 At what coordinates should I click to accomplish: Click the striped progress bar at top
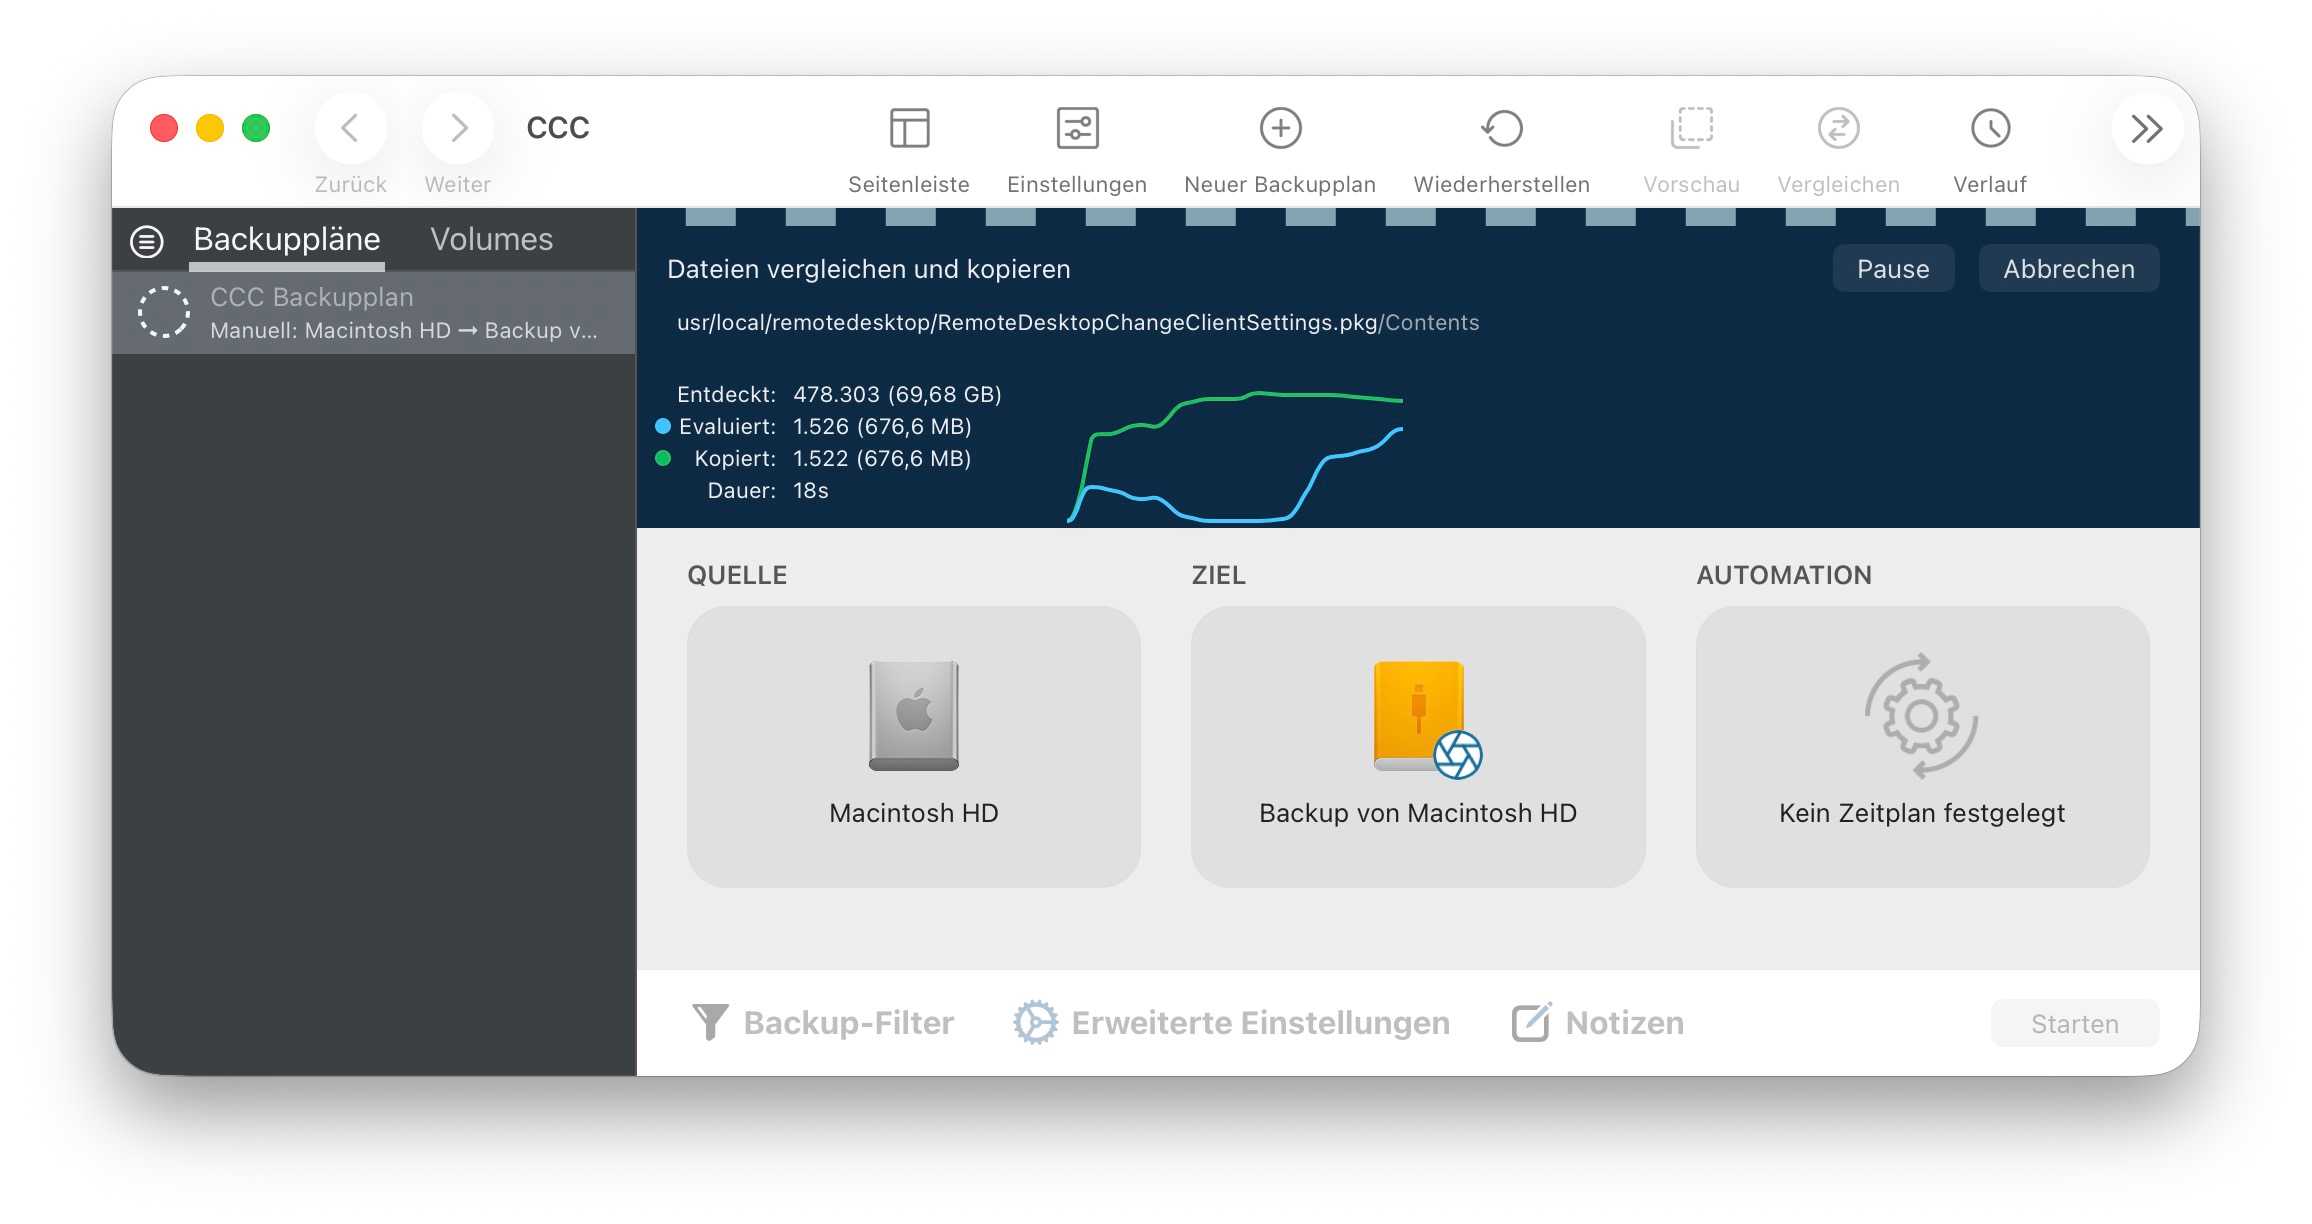point(1418,217)
